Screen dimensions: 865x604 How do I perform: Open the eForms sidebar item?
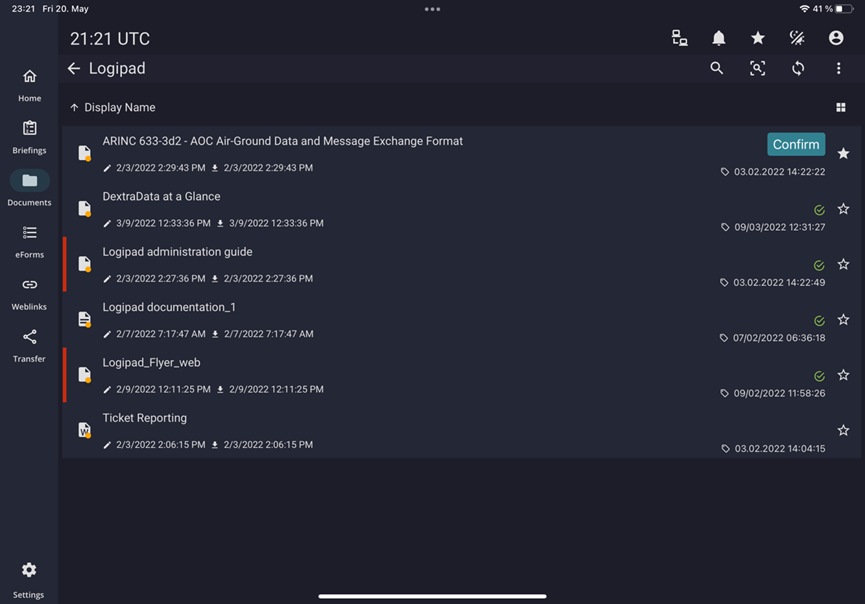tap(29, 242)
